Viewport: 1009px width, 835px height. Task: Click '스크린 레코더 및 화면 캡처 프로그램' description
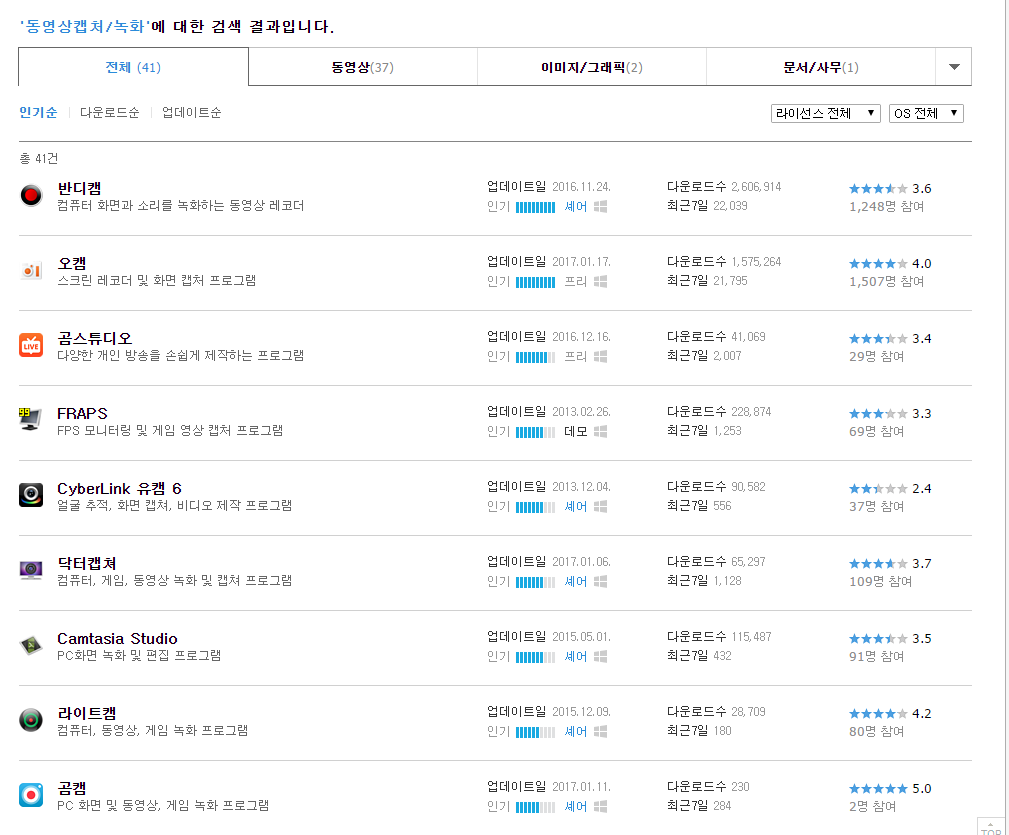click(x=156, y=280)
